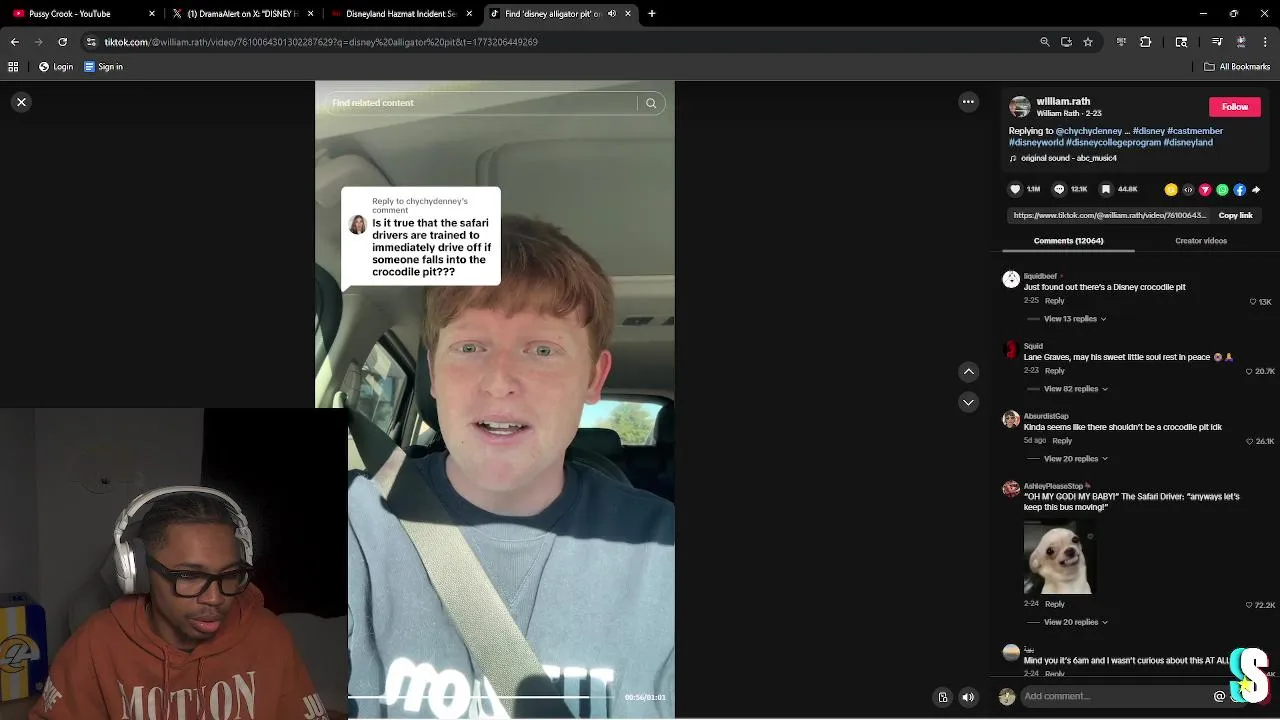Follow william.rath

click(x=1235, y=107)
